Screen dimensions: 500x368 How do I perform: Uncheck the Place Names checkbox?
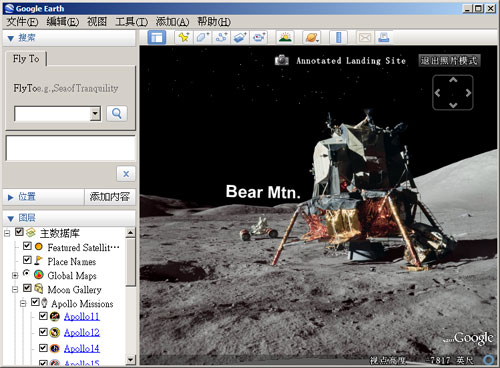(x=27, y=260)
